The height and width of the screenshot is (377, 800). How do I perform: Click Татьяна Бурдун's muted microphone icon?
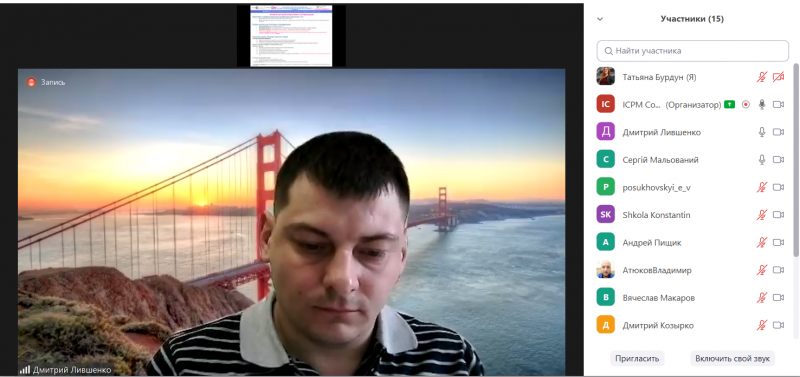click(x=762, y=77)
